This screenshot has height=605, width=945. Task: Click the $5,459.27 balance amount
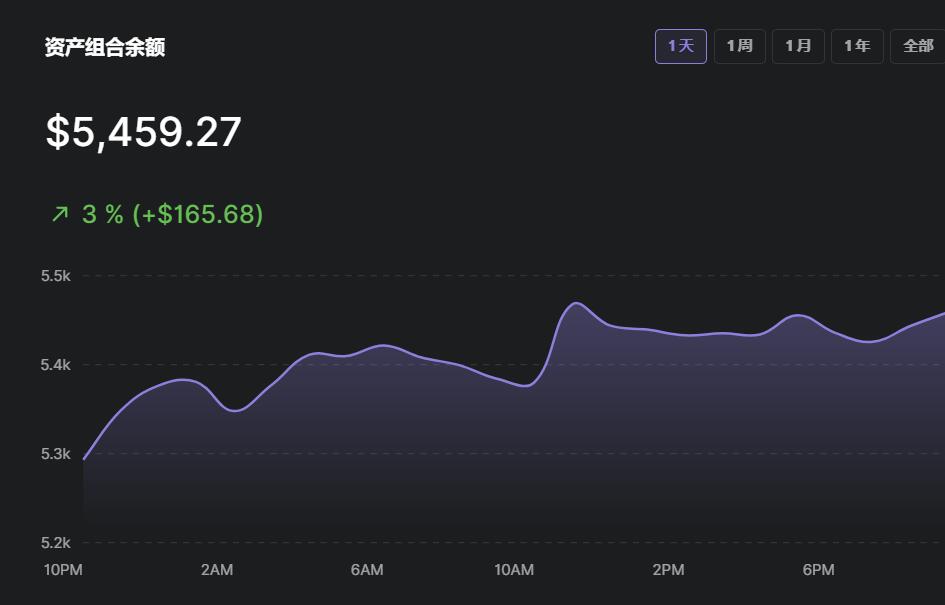click(x=143, y=133)
